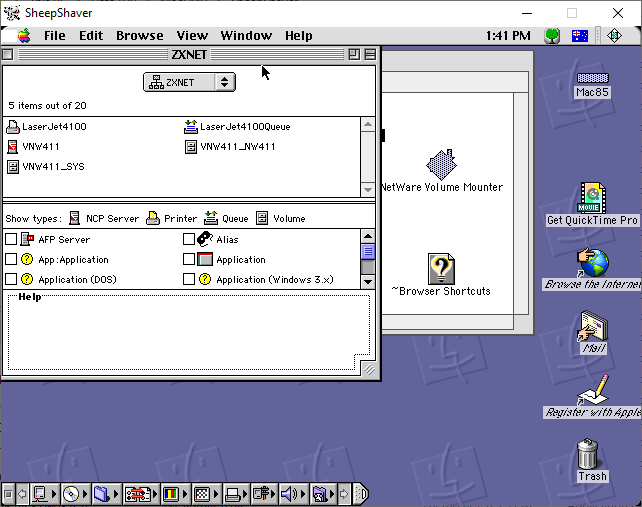Screen dimensions: 642x507
Task: Open the keyboard menu flag icon
Action: [579, 36]
